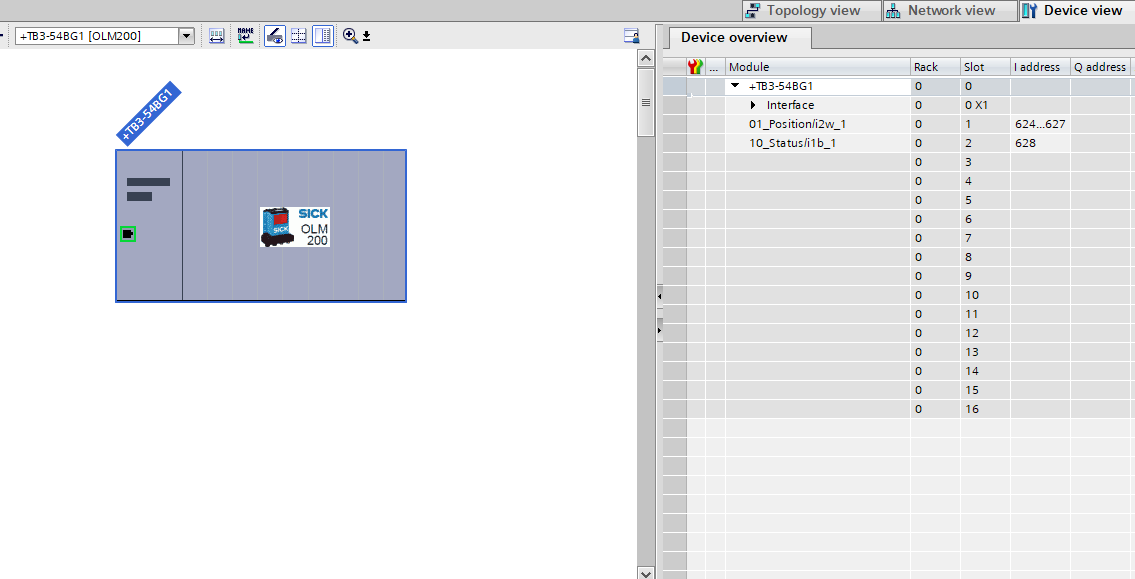Screen dimensions: 1135x579
Task: Click the left collapse arrow on pane splitter
Action: click(x=659, y=296)
